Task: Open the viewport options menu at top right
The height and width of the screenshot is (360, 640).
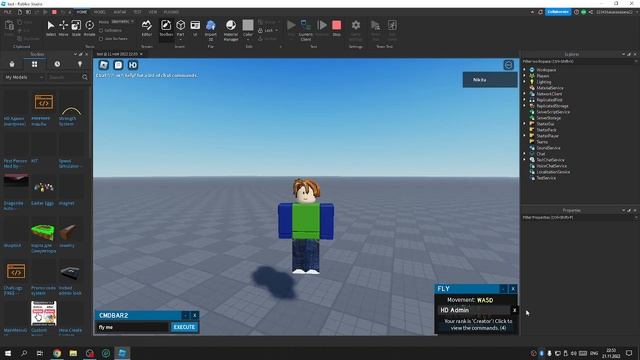Action: 508,65
